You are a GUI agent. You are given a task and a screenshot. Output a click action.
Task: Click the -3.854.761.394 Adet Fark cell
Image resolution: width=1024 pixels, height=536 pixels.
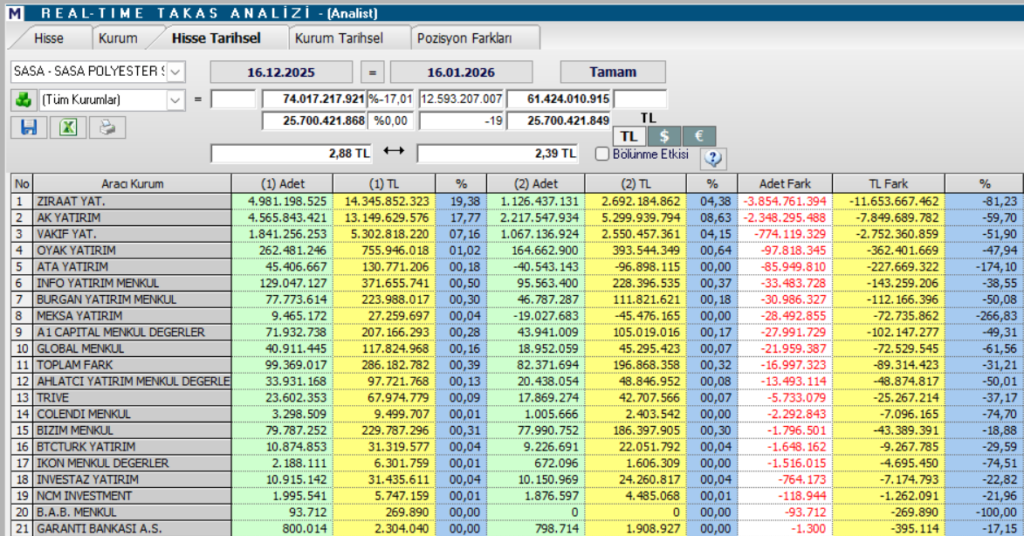pos(785,202)
